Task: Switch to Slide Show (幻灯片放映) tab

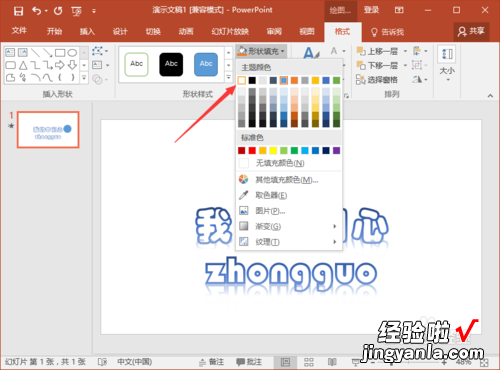Action: [x=230, y=32]
